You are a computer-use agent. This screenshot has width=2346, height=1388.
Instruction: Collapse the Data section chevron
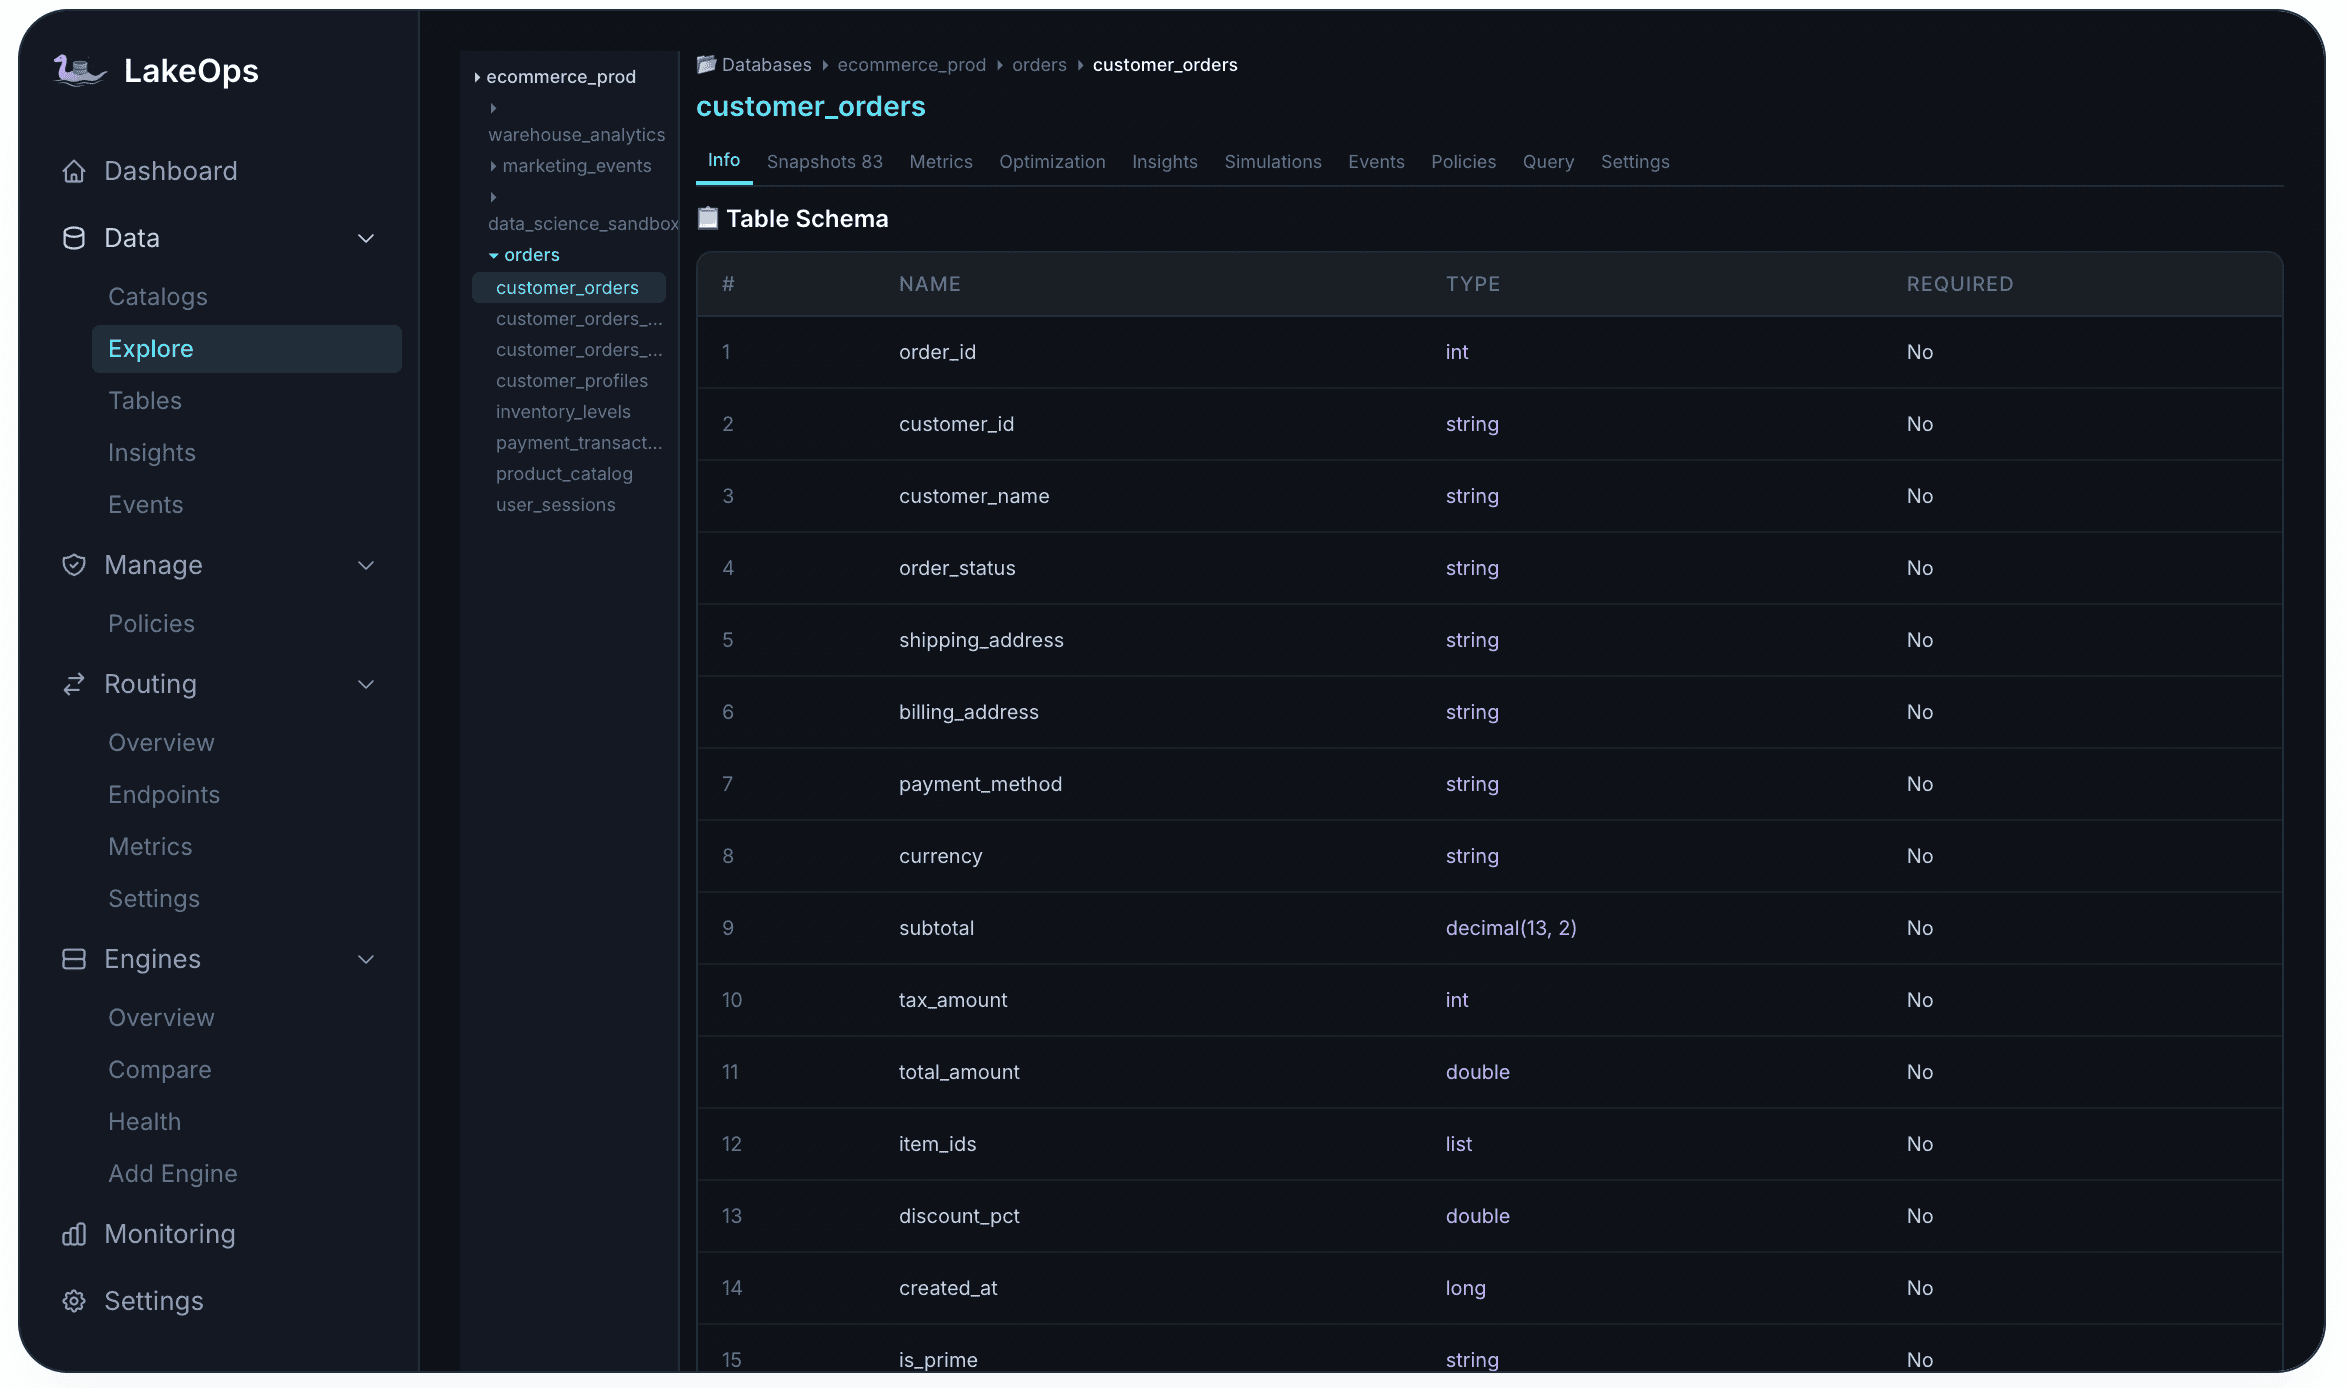point(366,238)
